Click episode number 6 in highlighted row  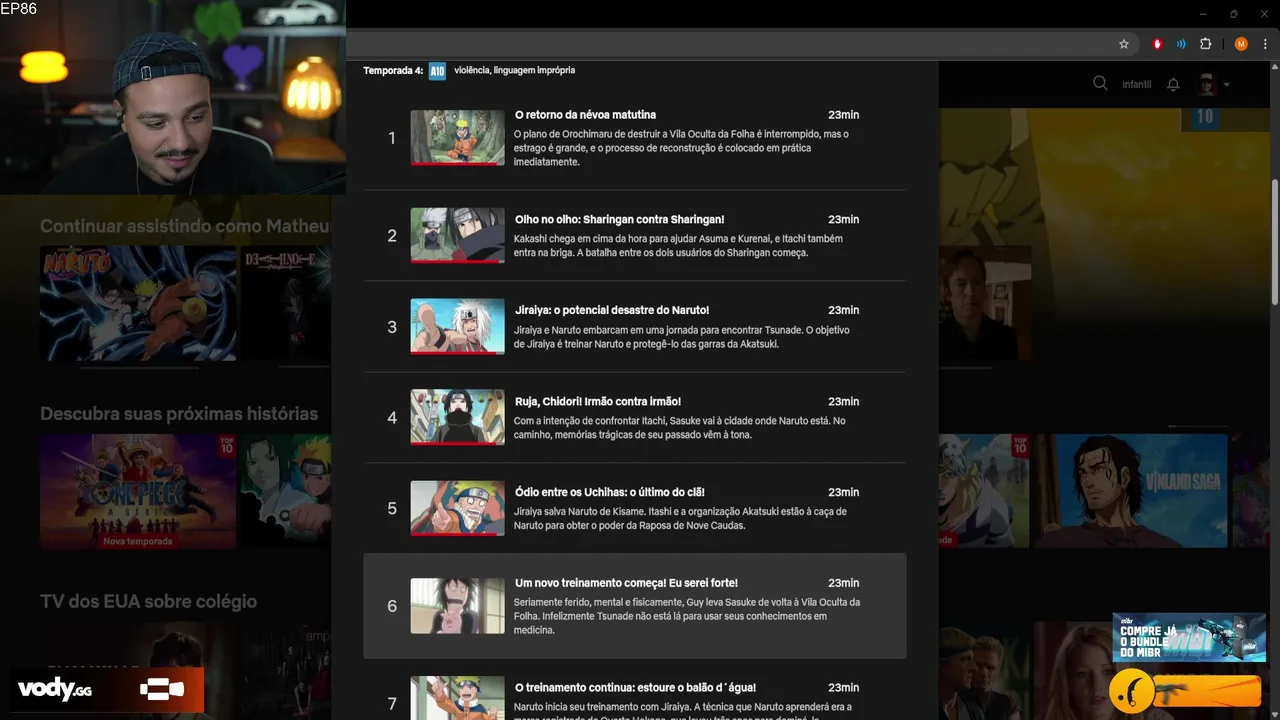pyautogui.click(x=392, y=606)
